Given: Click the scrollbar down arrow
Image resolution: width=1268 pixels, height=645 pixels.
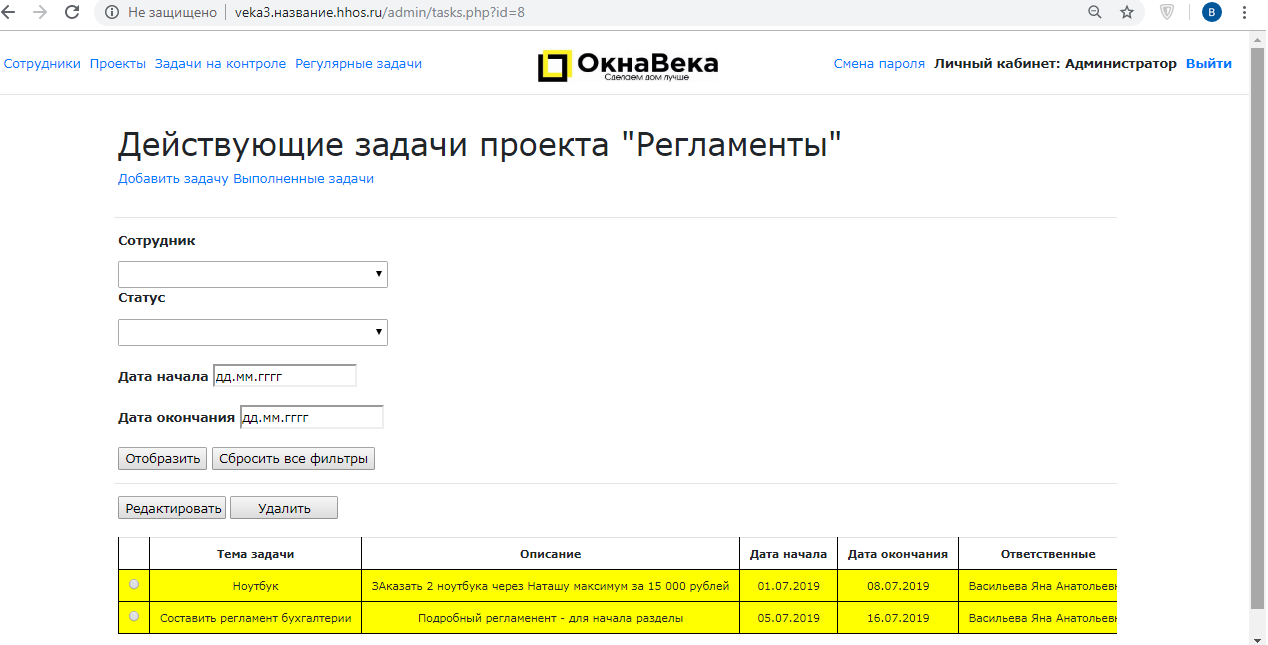Looking at the screenshot, I should [x=1258, y=638].
